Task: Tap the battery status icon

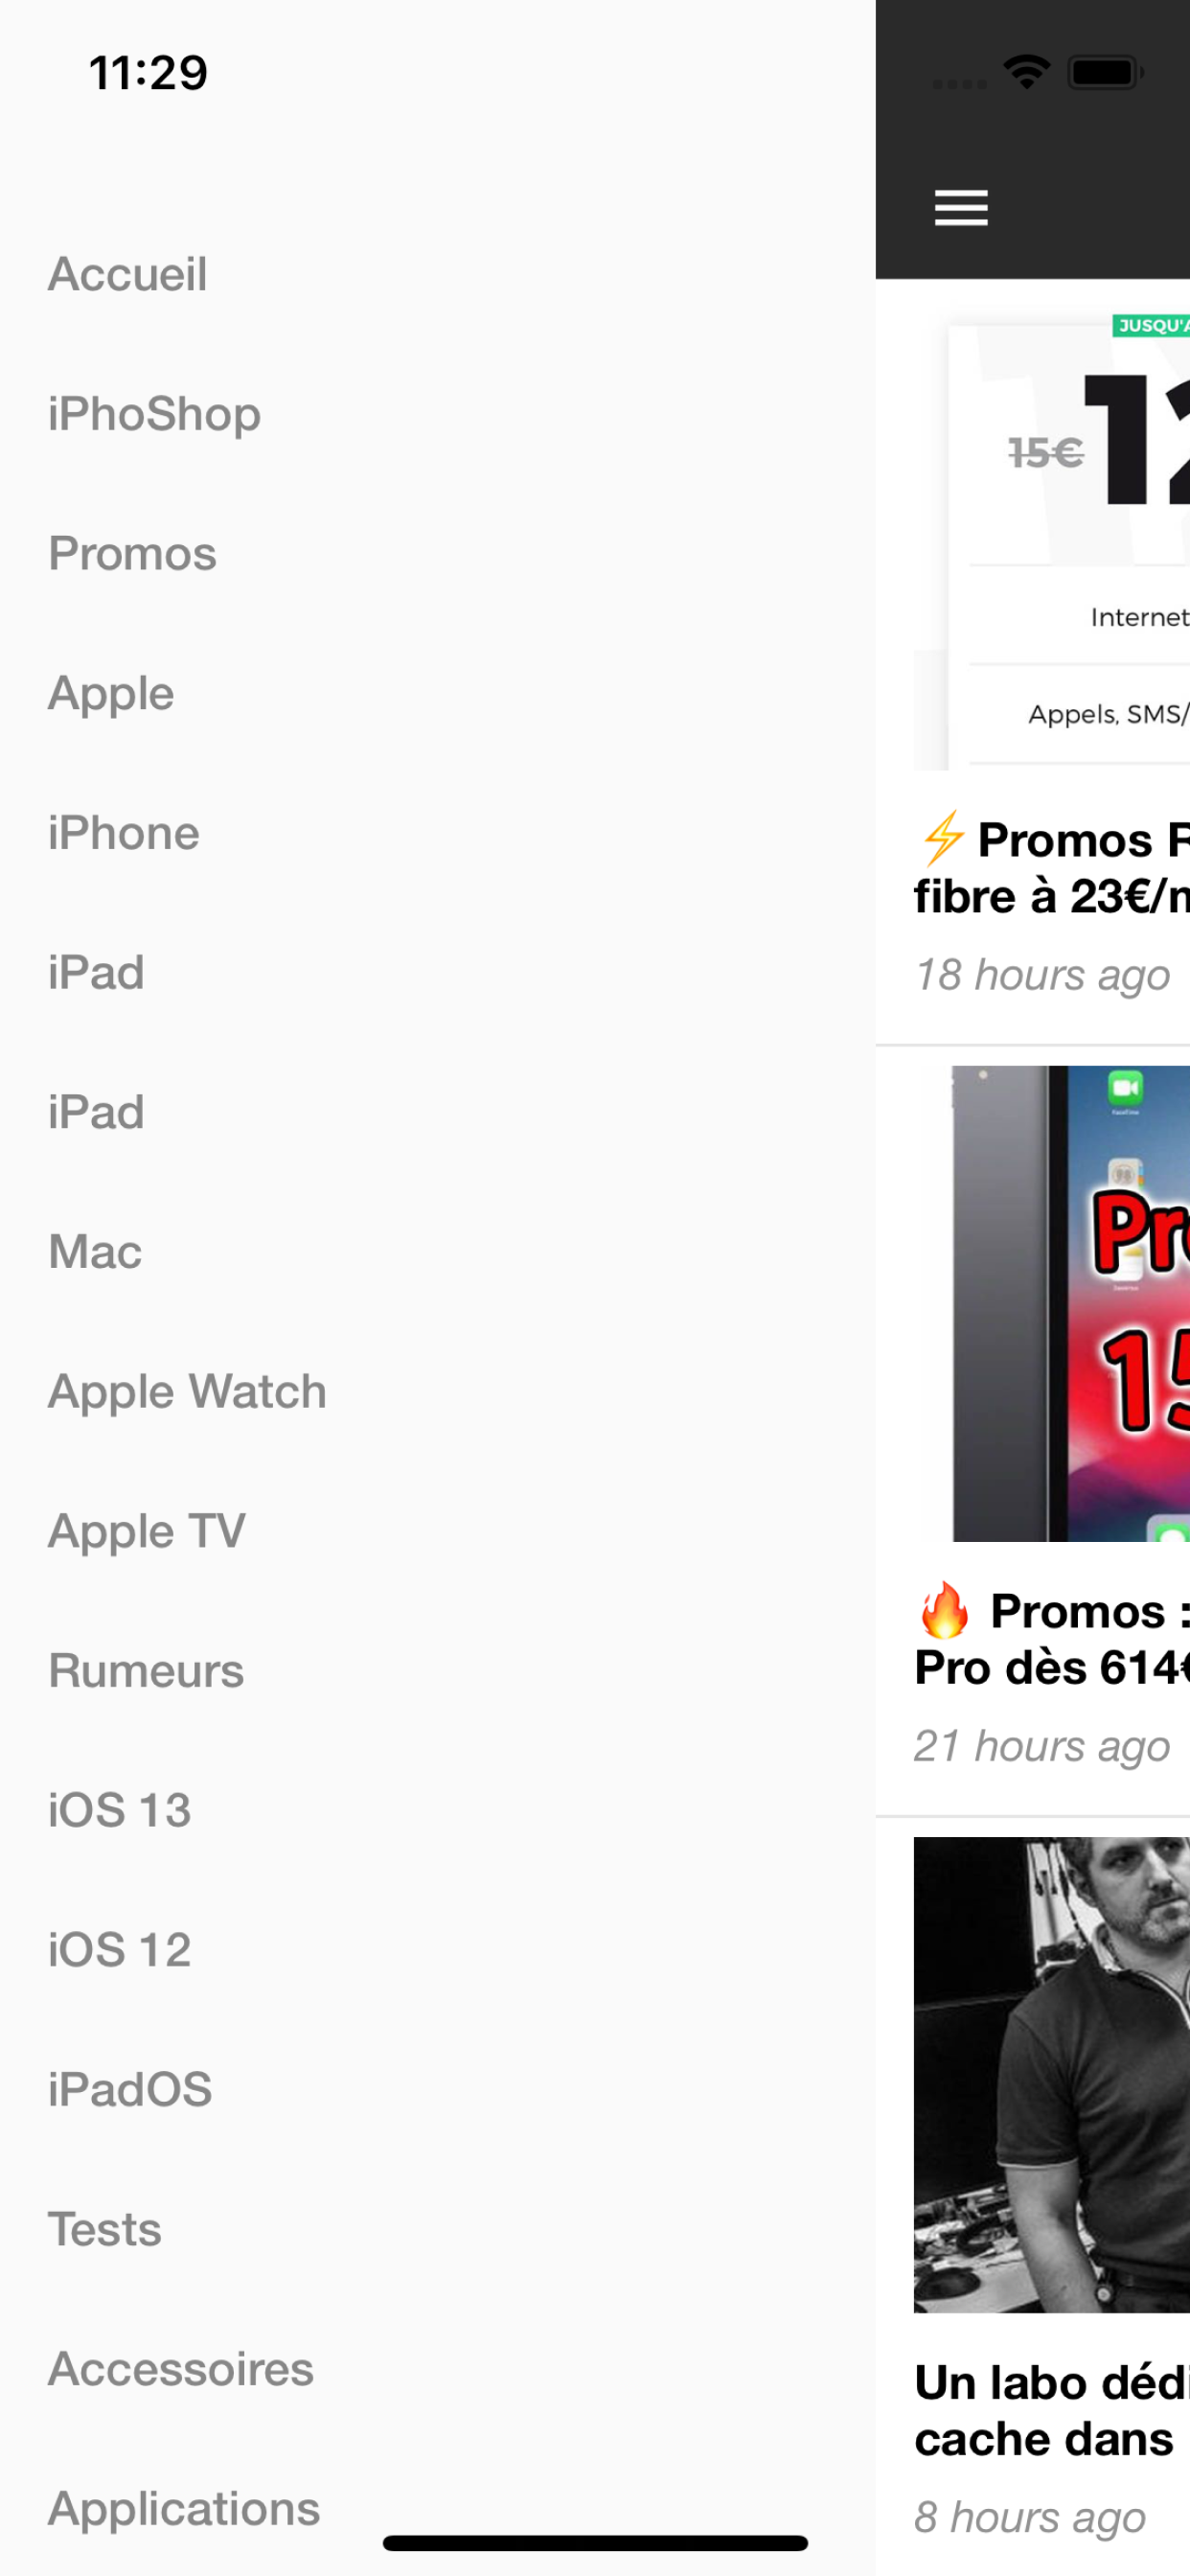Action: pos(1105,72)
